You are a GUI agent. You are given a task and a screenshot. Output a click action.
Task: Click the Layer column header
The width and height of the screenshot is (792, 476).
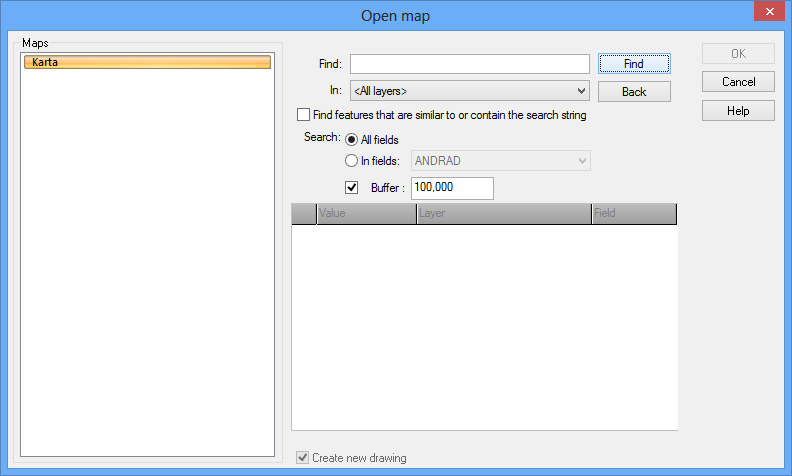[503, 214]
